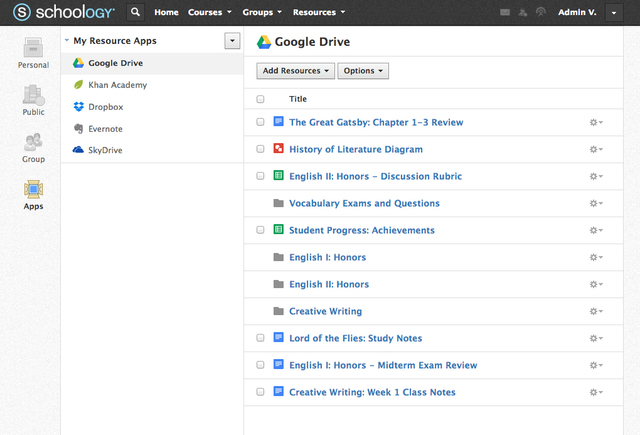Open the notifications broadcast icon

click(x=540, y=12)
